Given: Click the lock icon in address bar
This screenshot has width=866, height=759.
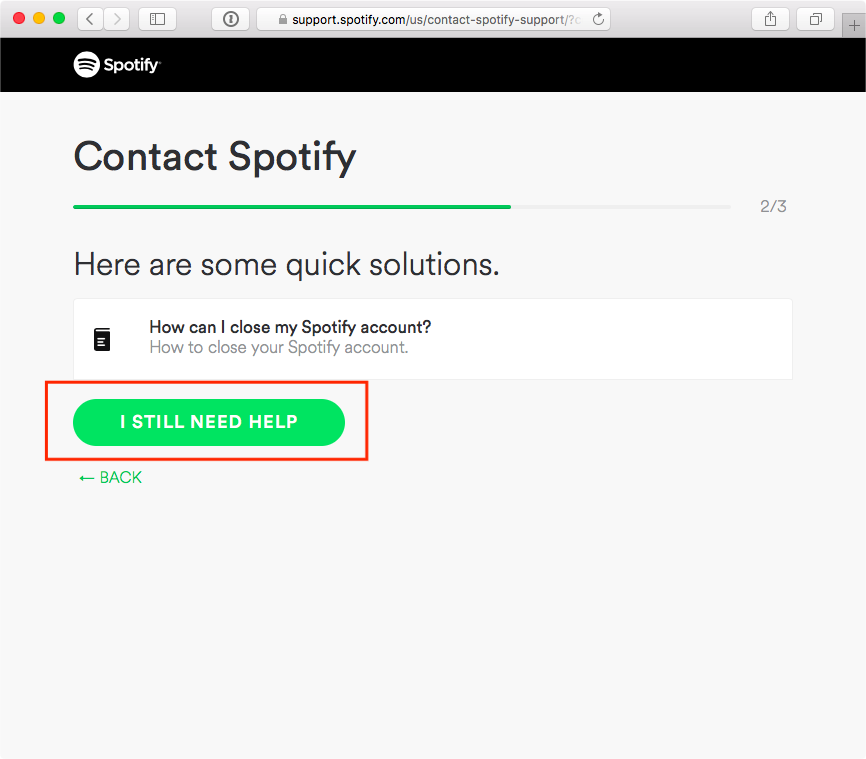Looking at the screenshot, I should coord(282,20).
